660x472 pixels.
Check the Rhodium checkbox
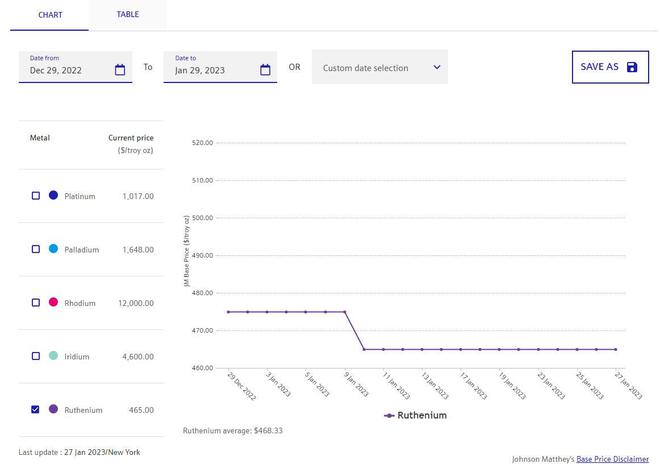click(x=36, y=302)
